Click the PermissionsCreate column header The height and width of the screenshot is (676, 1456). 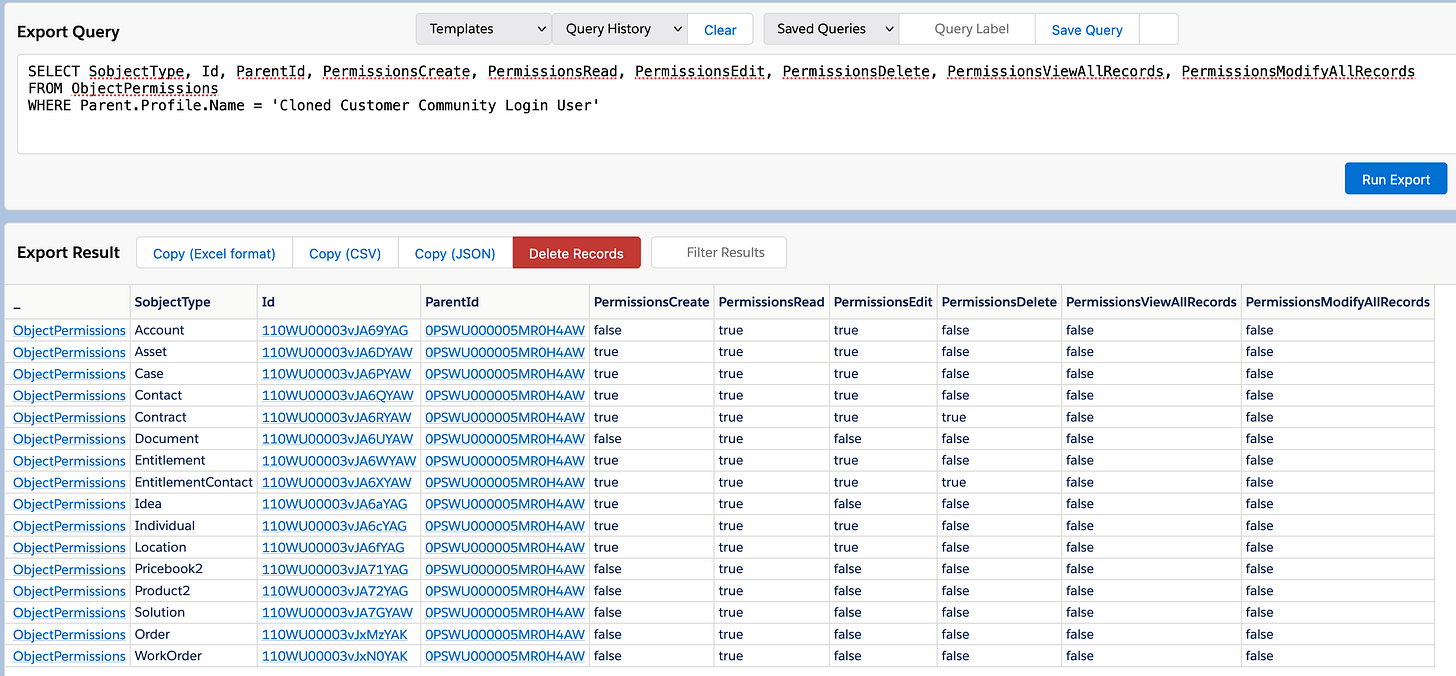(651, 302)
